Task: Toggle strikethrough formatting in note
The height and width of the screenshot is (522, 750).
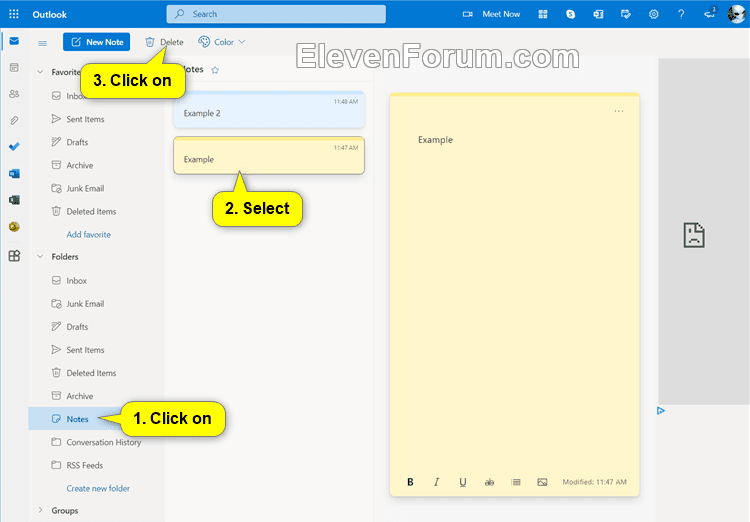Action: (489, 482)
